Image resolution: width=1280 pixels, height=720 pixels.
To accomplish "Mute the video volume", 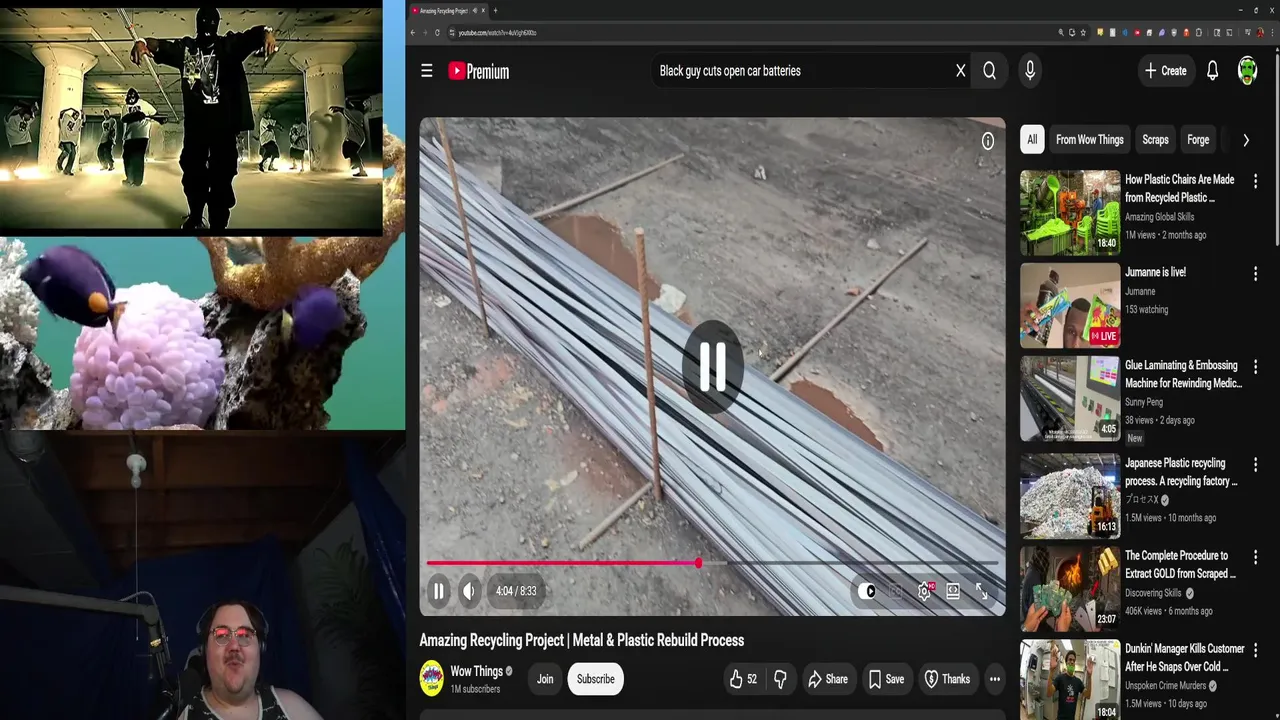I will pos(469,591).
